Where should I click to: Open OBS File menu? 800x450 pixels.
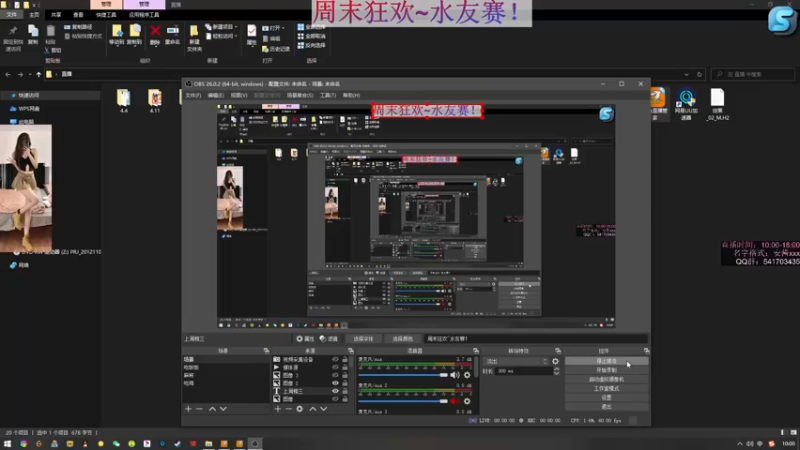tap(193, 95)
